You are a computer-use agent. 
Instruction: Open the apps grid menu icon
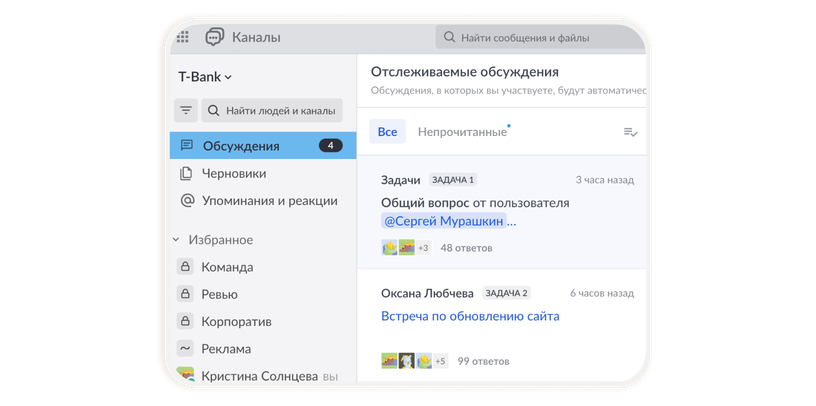coord(183,37)
